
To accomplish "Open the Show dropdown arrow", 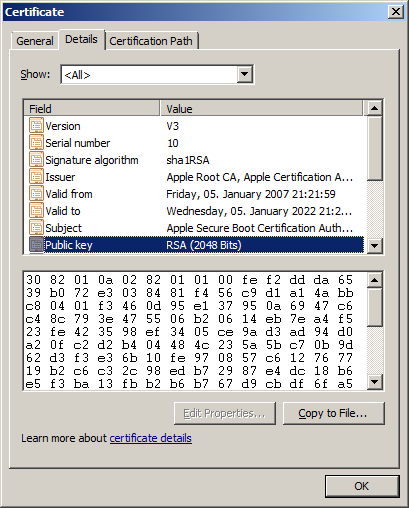I will coord(245,74).
